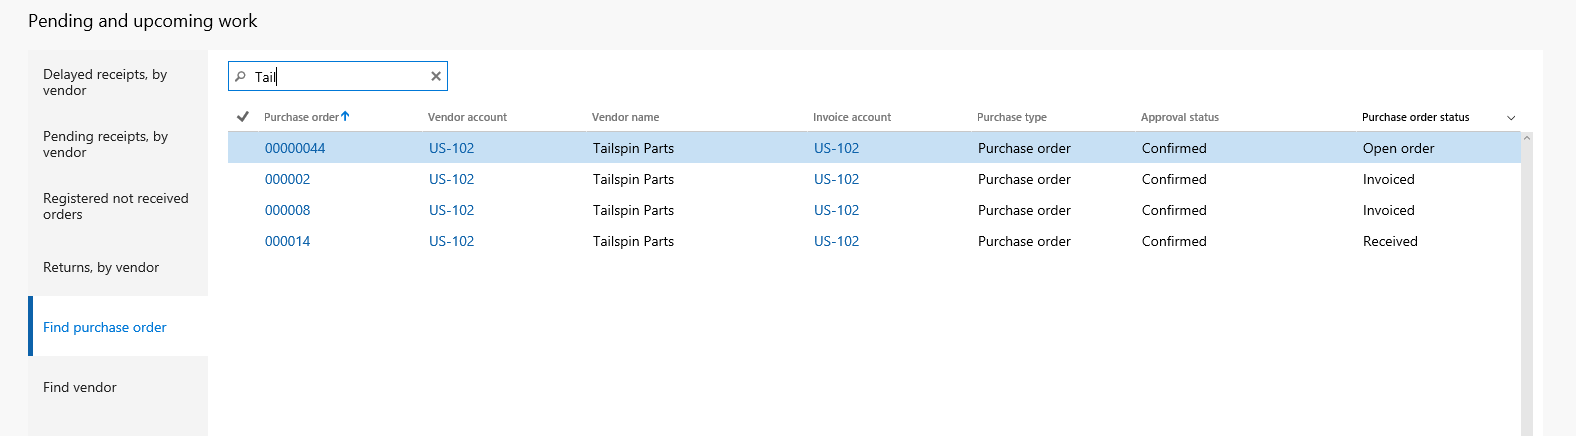Viewport: 1576px width, 436px height.
Task: Open purchase order 000014 link
Action: (x=287, y=241)
